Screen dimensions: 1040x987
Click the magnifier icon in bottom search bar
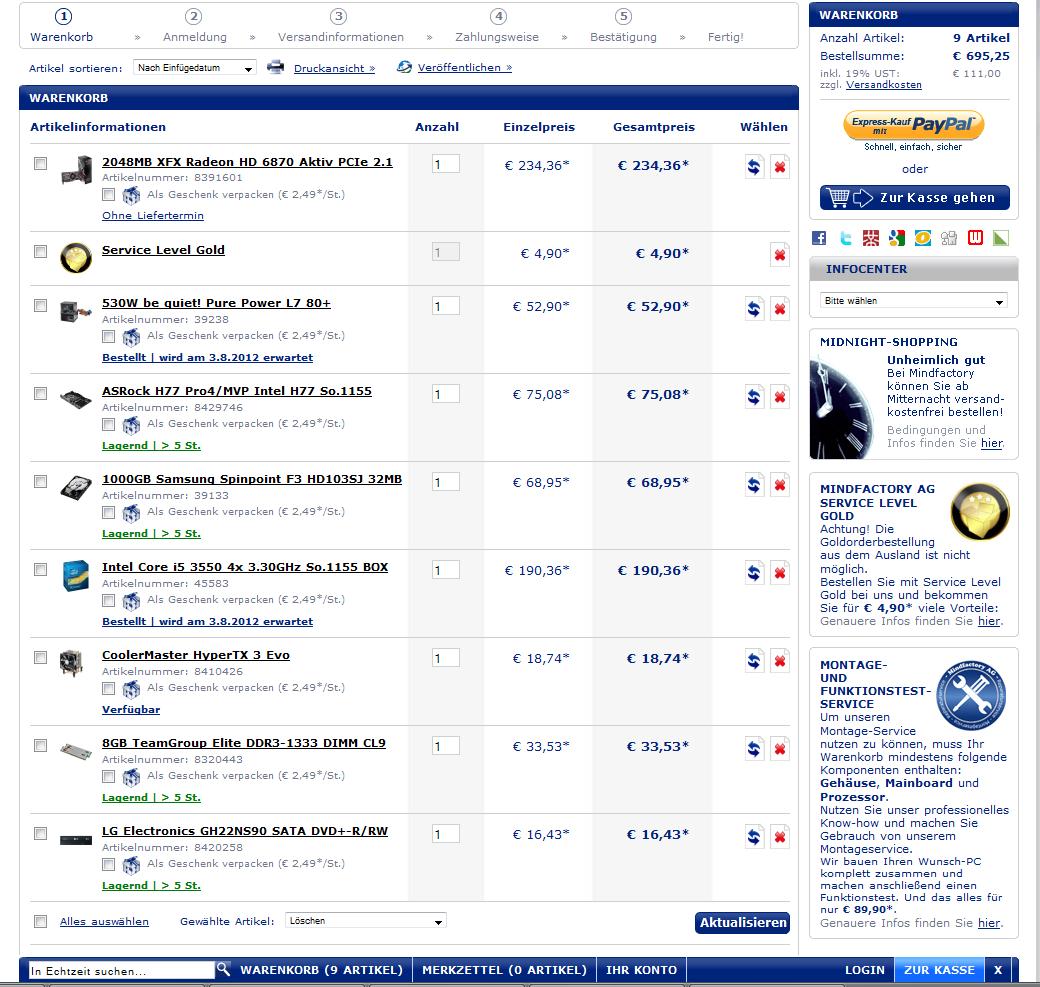(224, 969)
